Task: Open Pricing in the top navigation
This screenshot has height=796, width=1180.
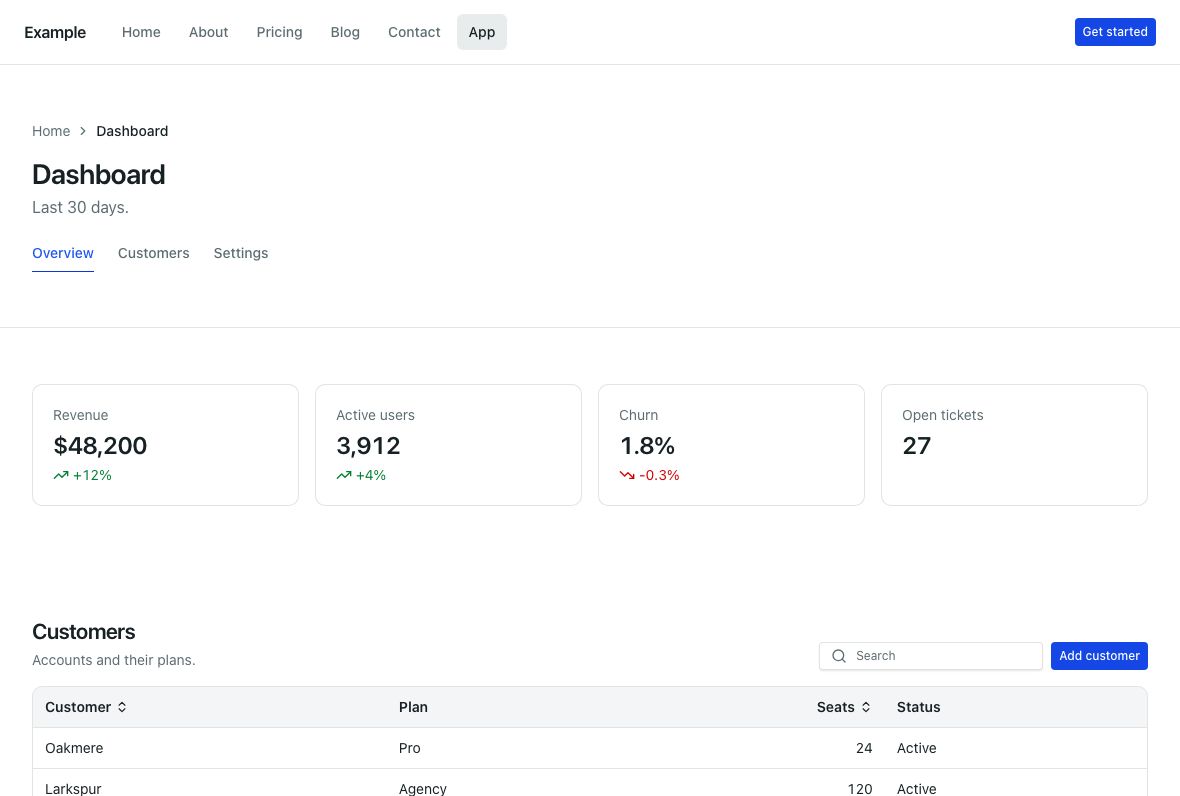Action: pos(279,32)
